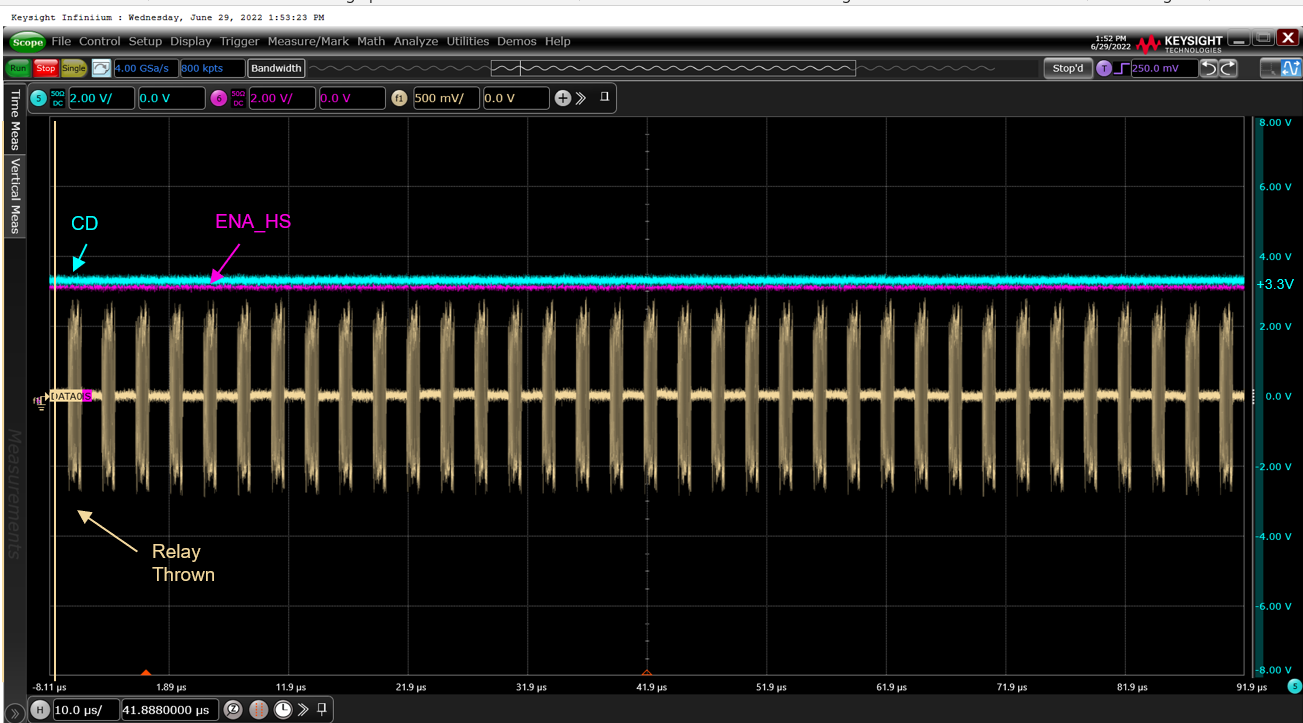Toggle channel 6 display

pos(219,98)
